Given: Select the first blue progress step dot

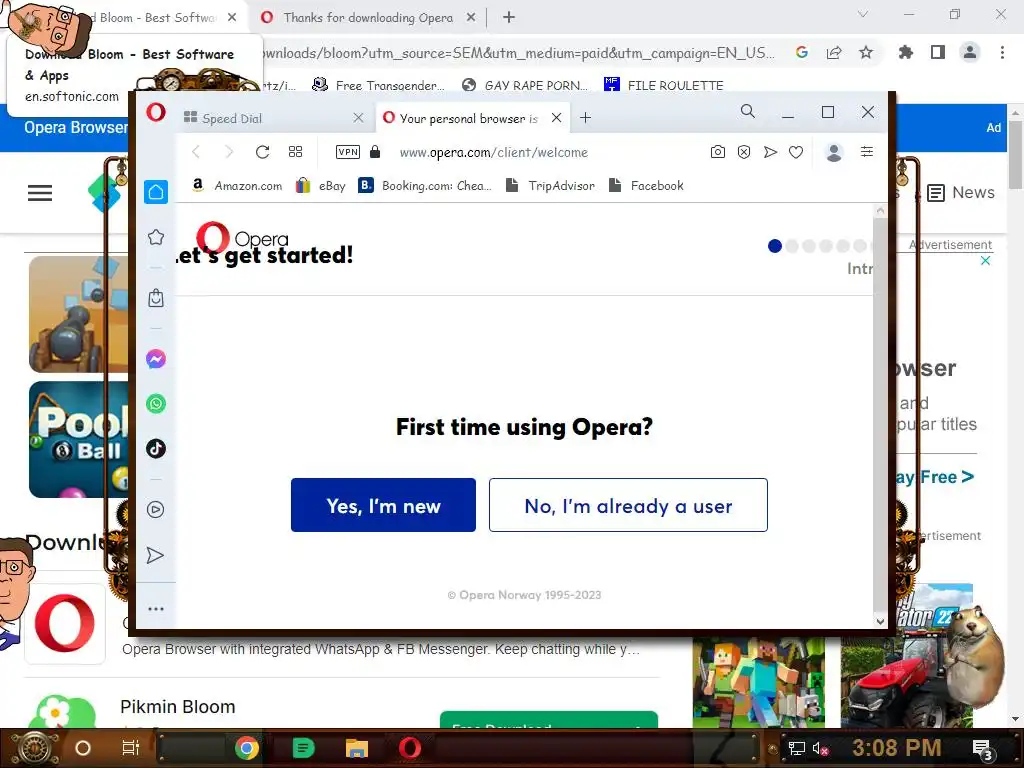Looking at the screenshot, I should [775, 246].
